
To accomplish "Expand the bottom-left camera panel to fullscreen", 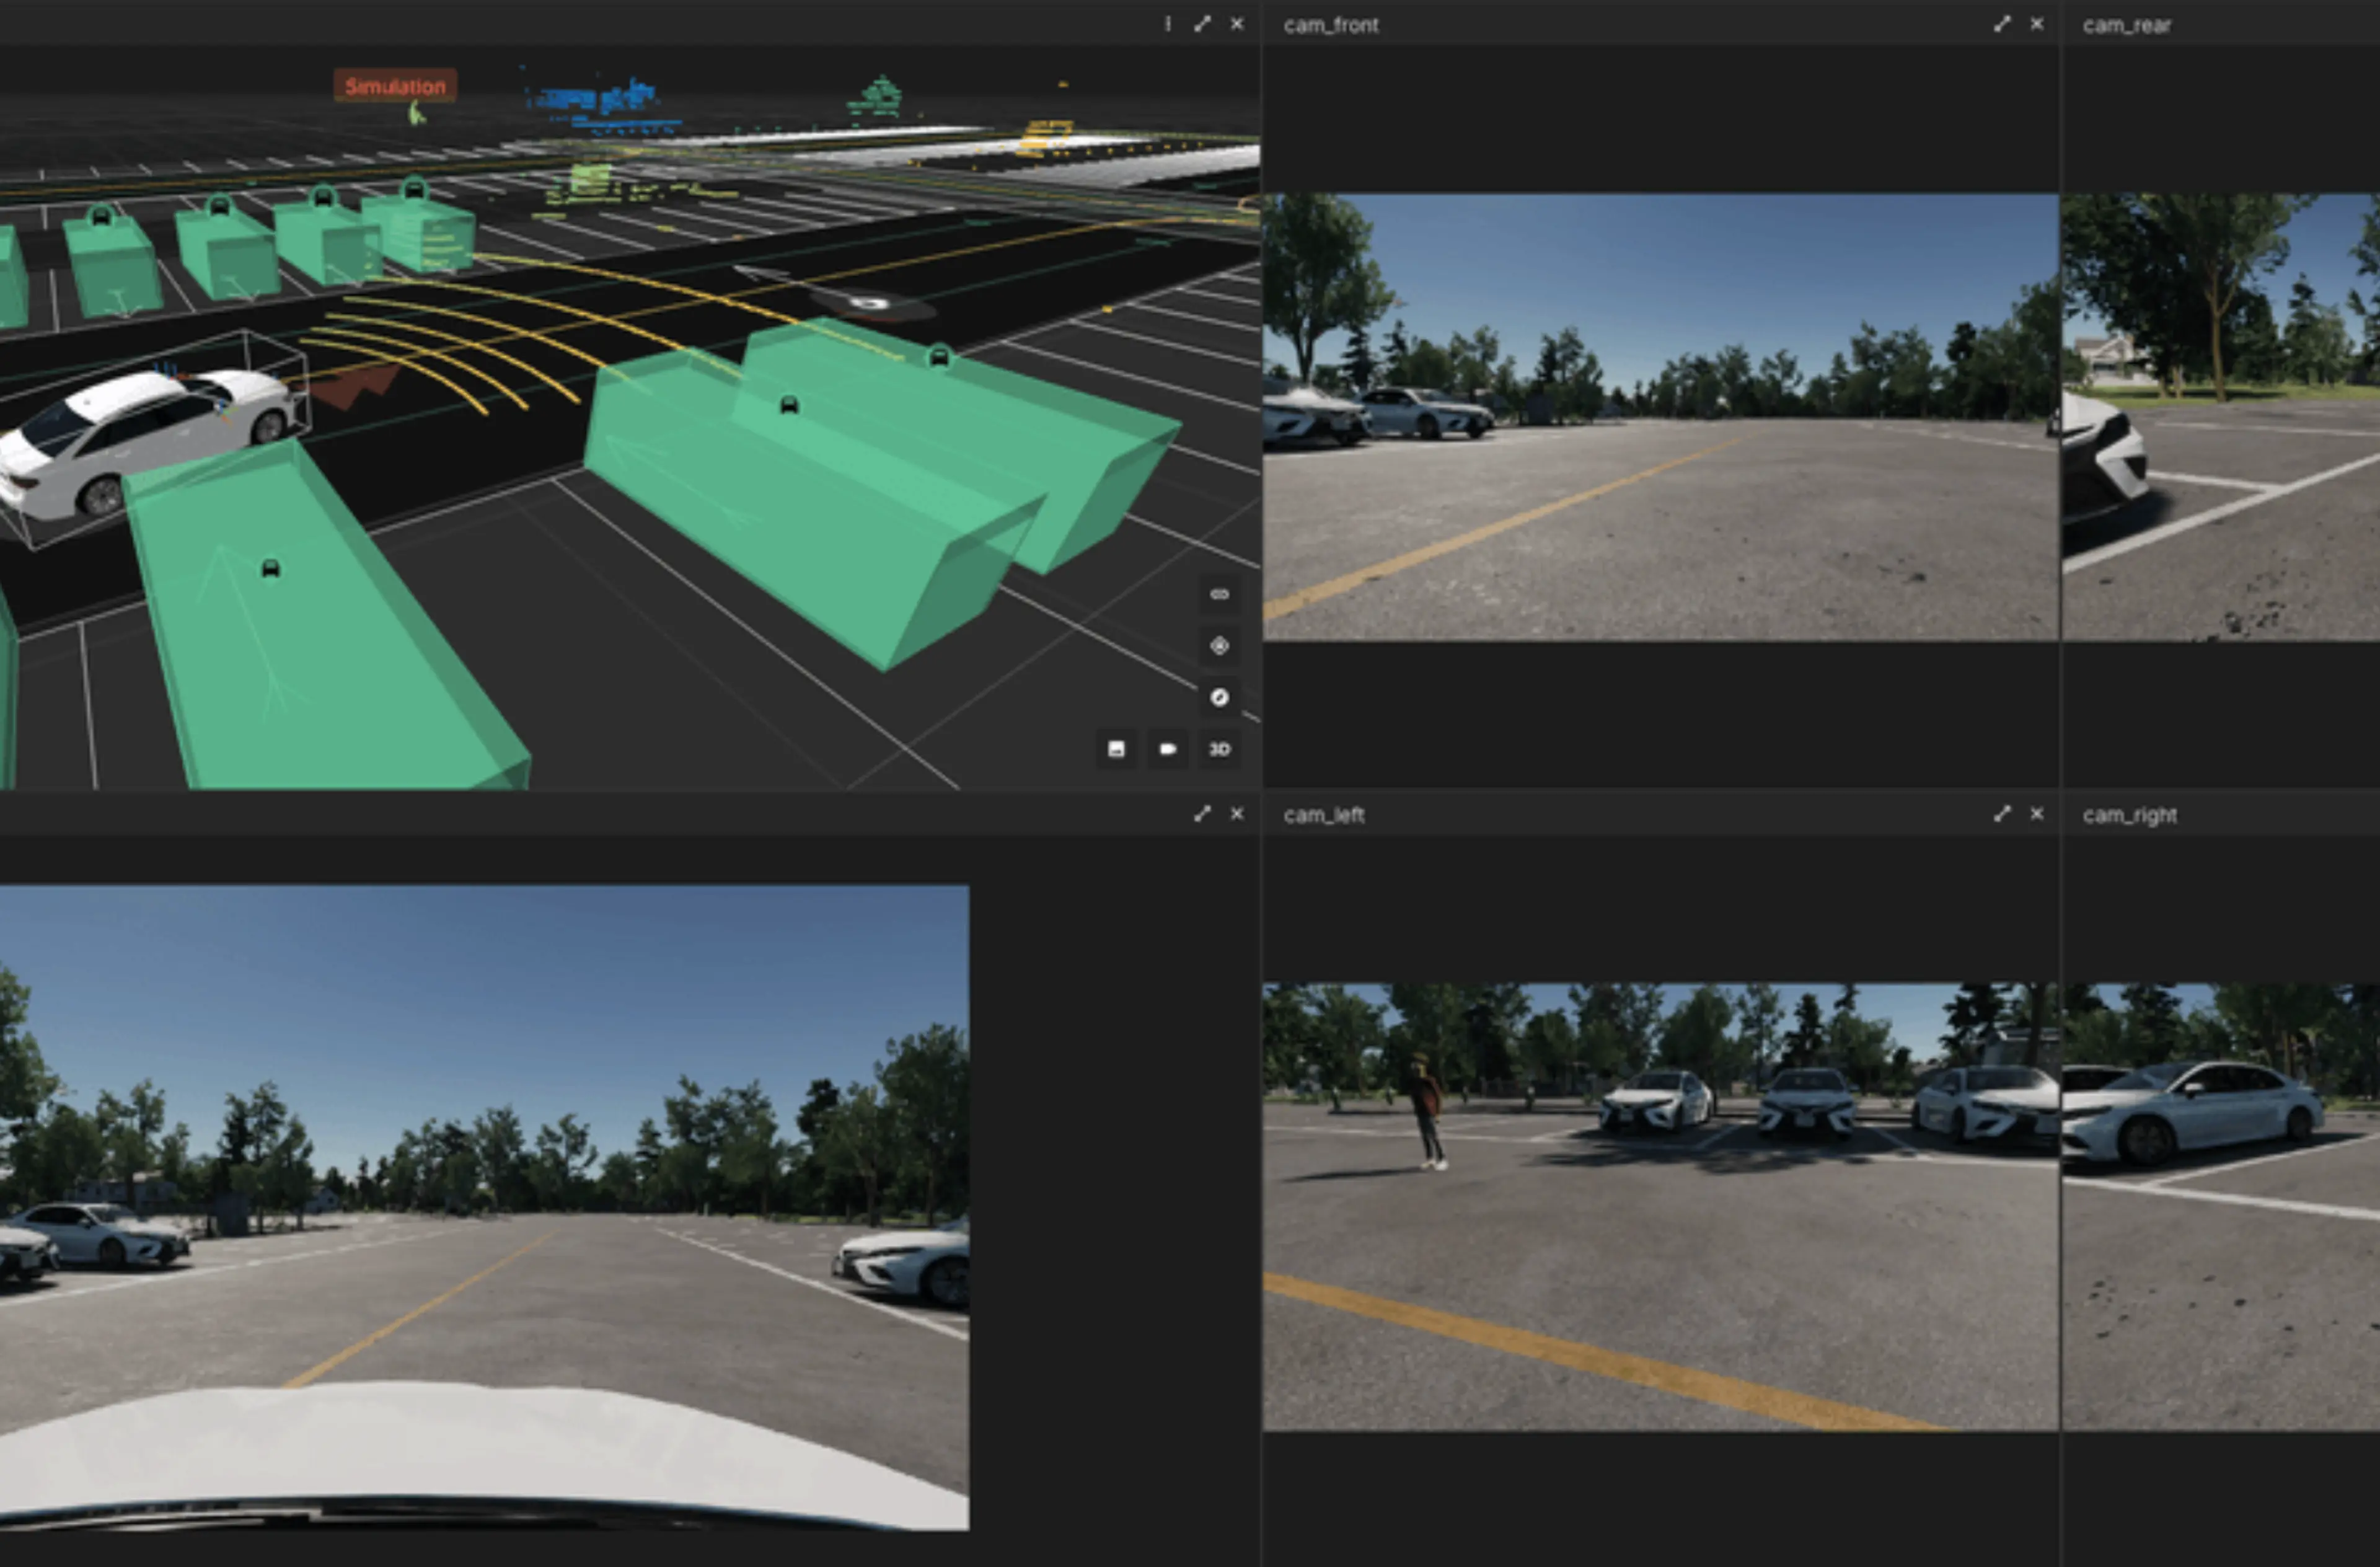I will (x=1202, y=814).
